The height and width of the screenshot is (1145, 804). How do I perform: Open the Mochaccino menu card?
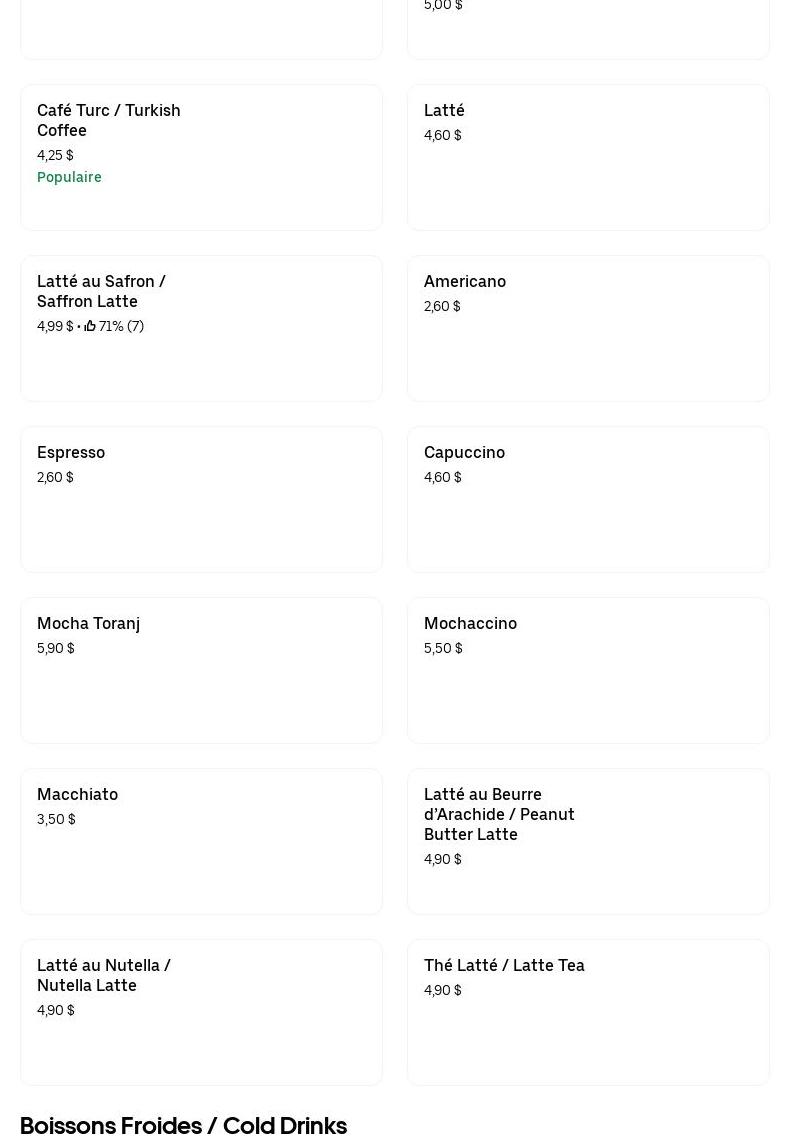click(x=588, y=671)
